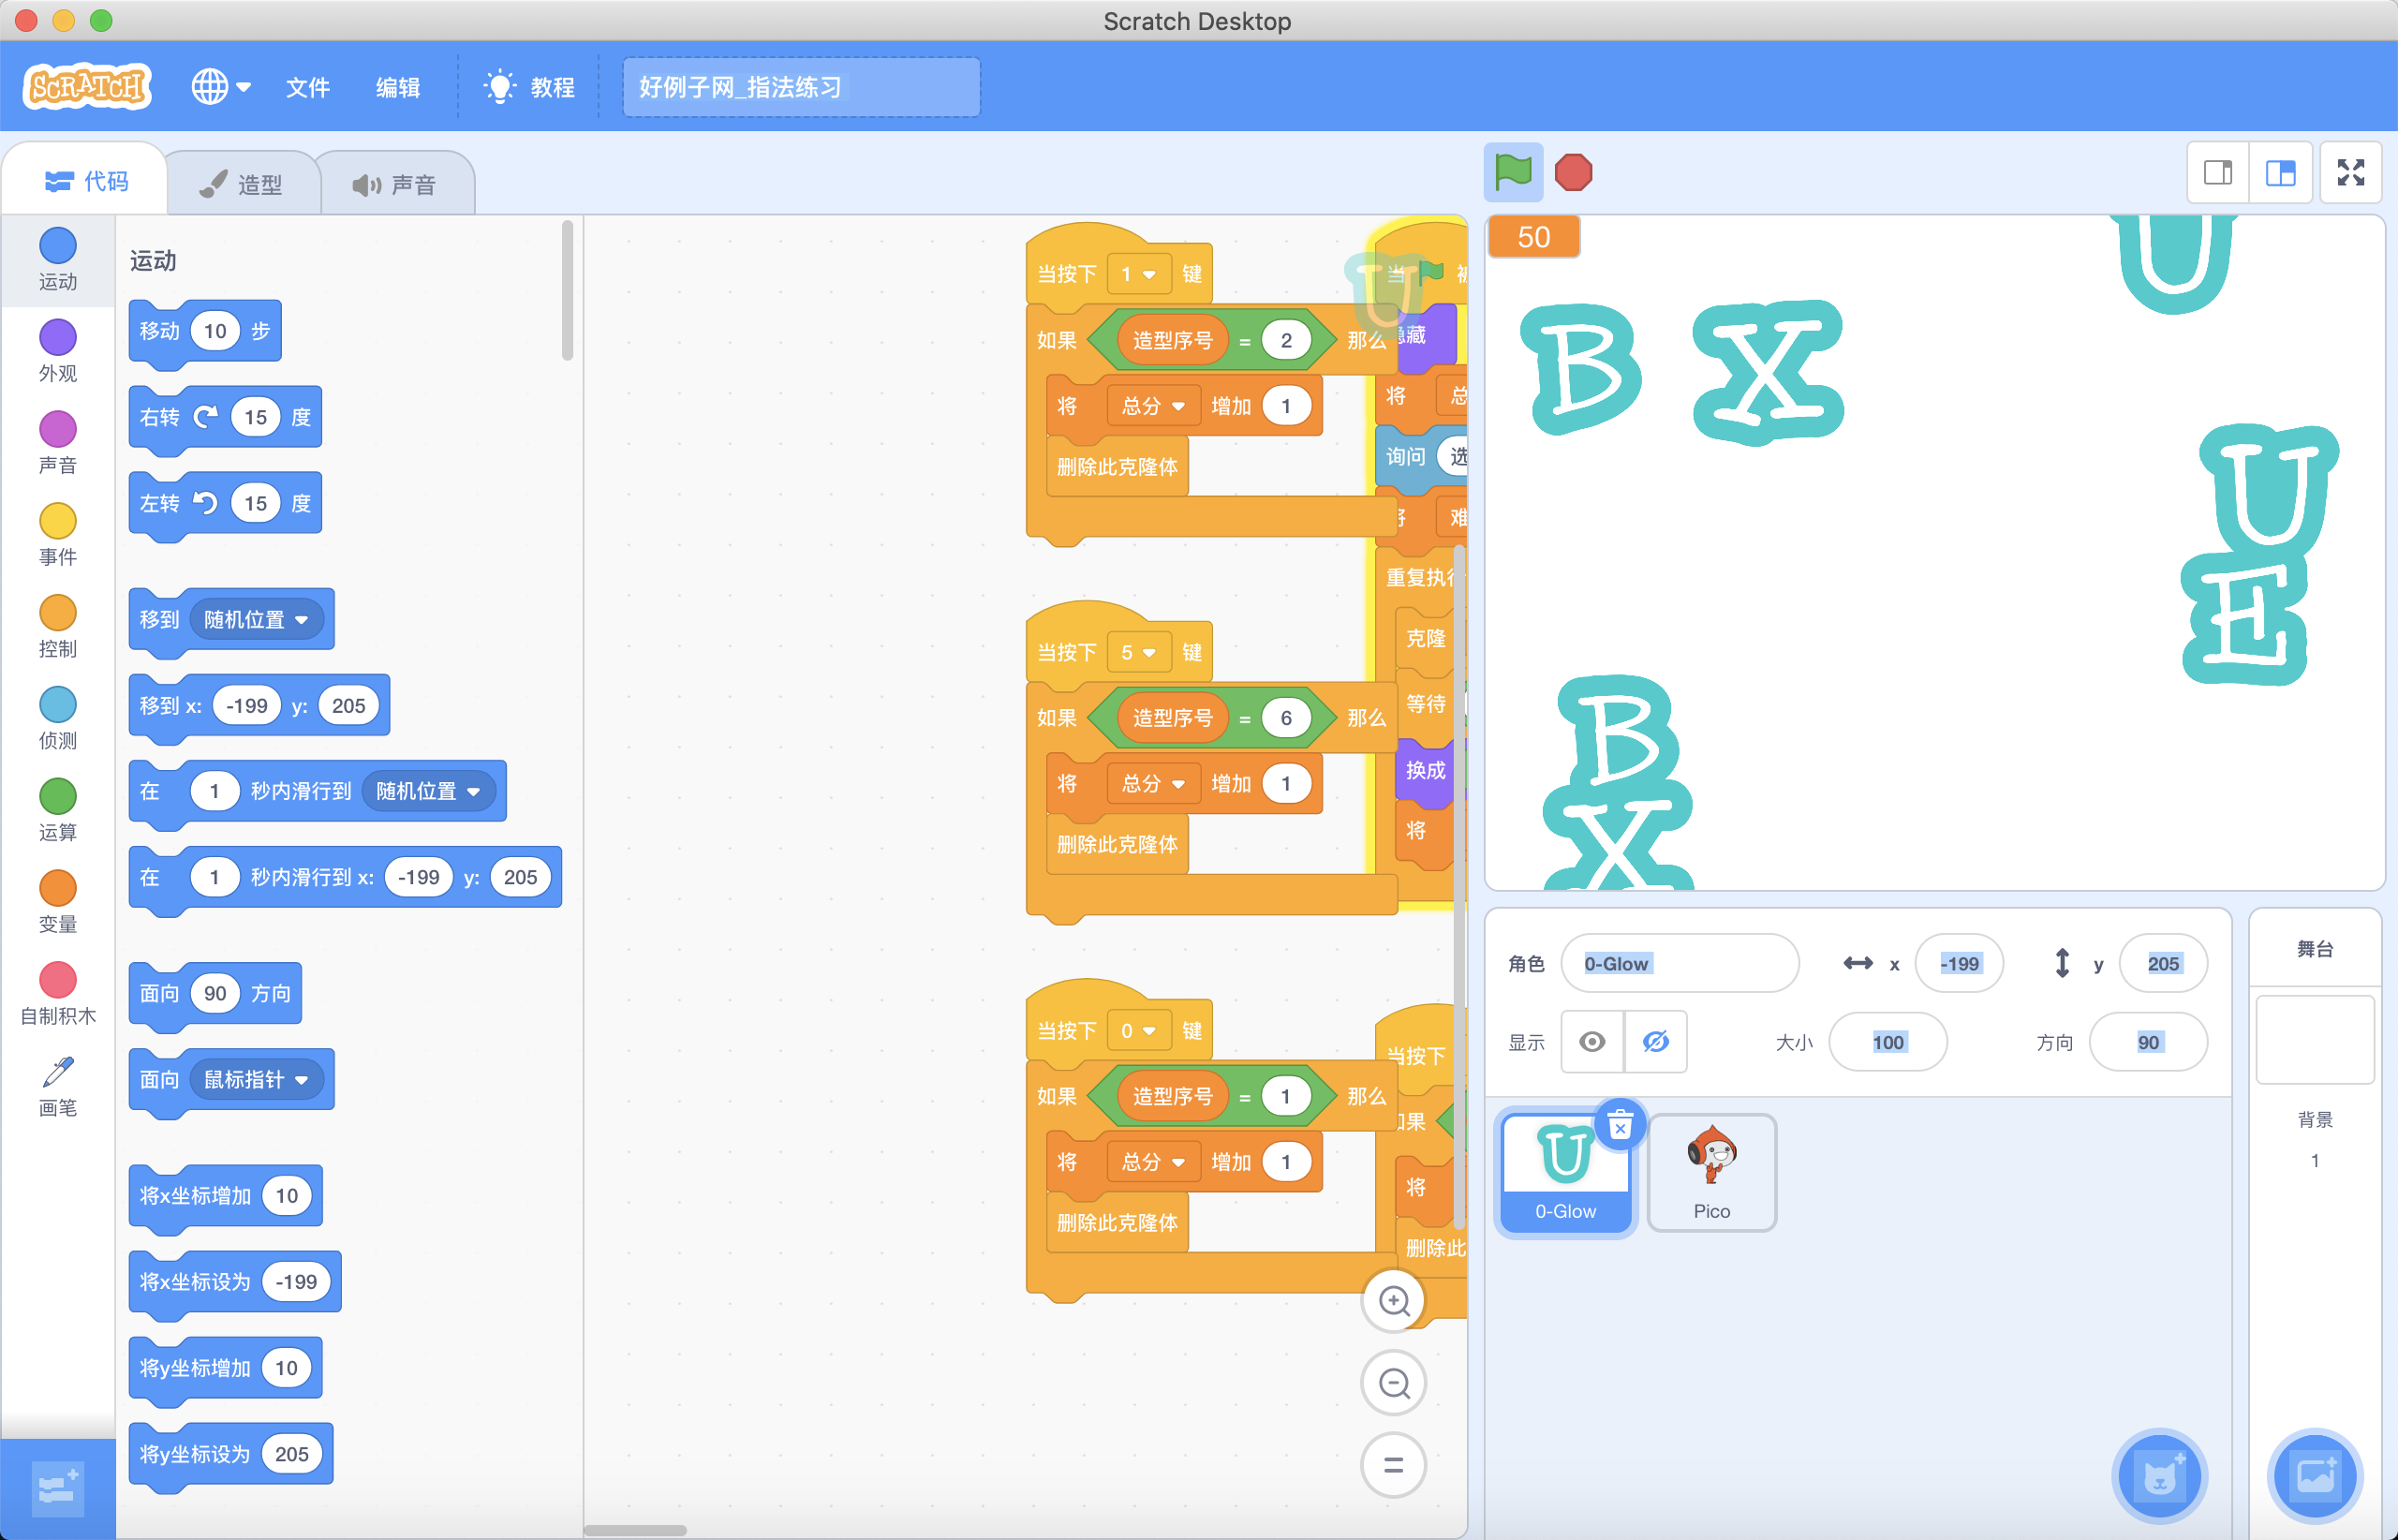Screen dimensions: 2398x1540
Task: Click the choose a sprite button
Action: [2160, 1475]
